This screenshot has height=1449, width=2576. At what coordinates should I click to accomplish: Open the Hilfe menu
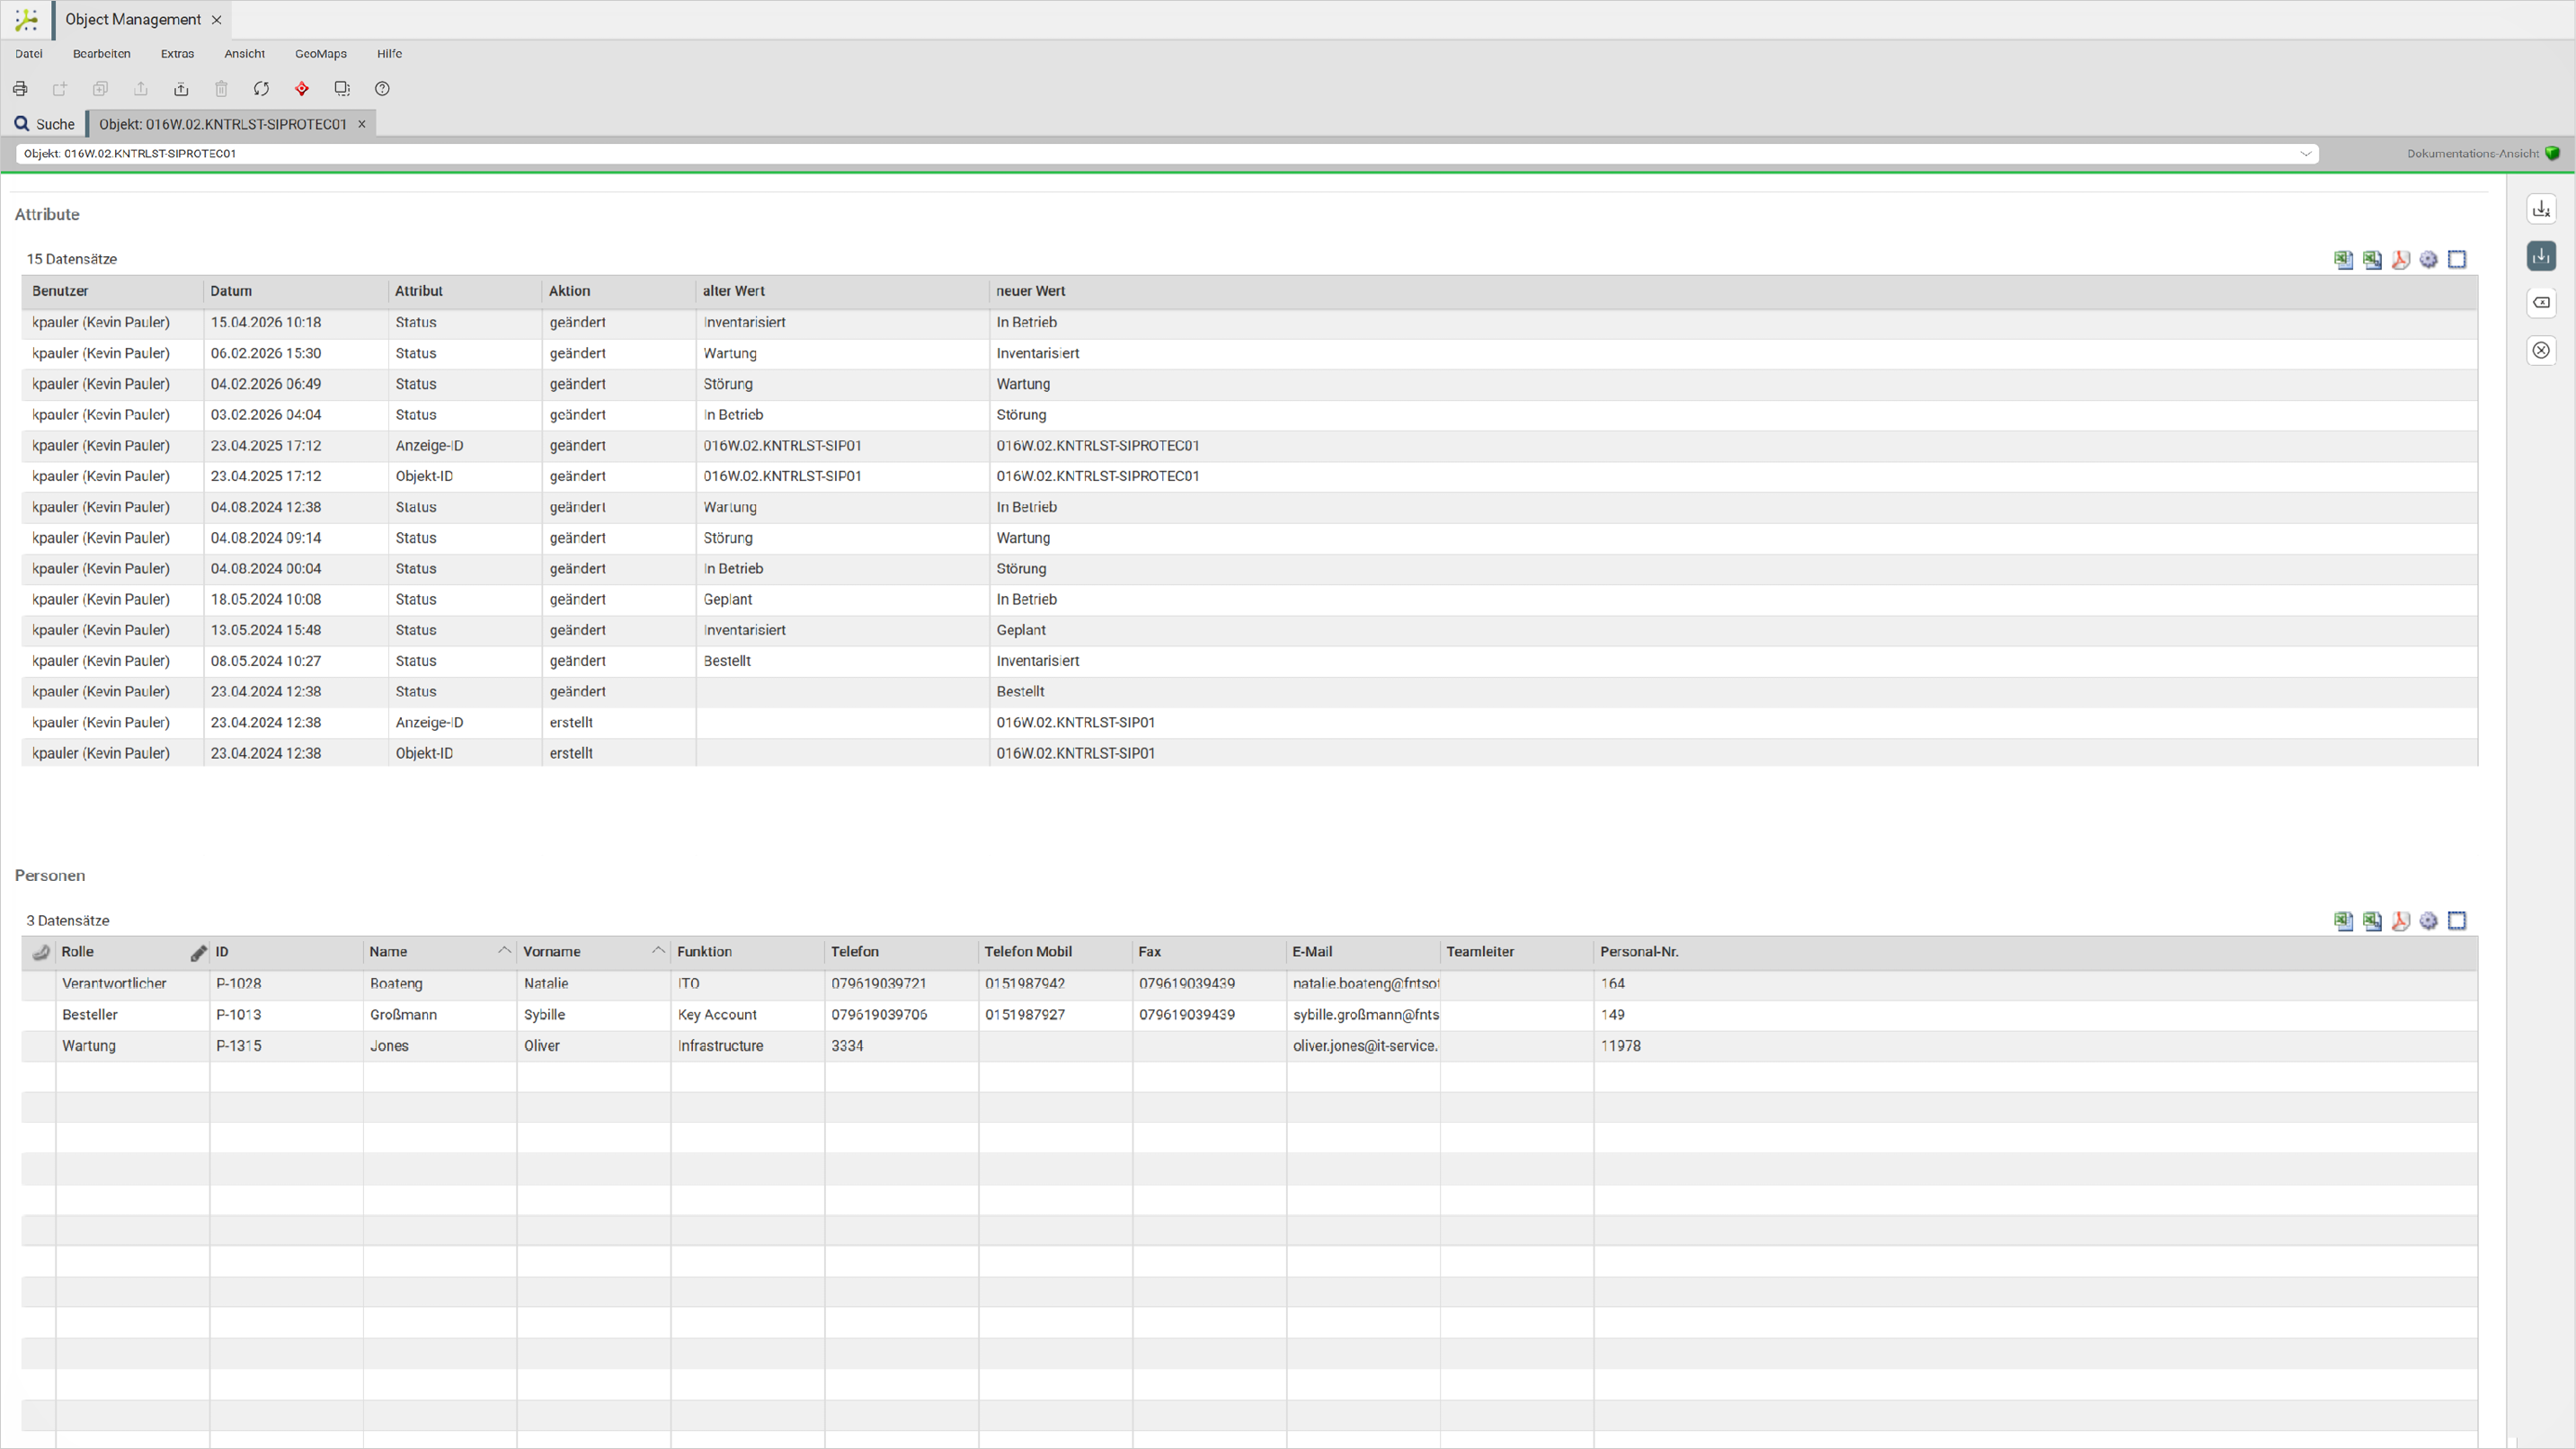tap(389, 54)
